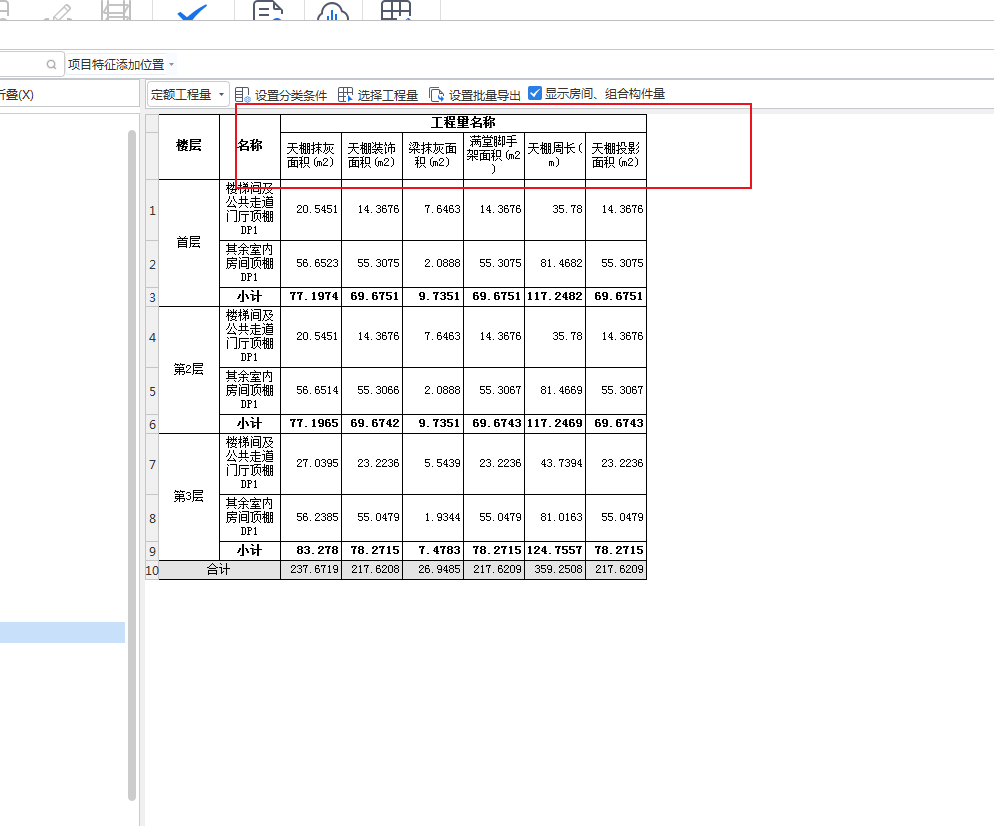This screenshot has height=826, width=994.
Task: Click total value 217.6208
Action: [372, 570]
